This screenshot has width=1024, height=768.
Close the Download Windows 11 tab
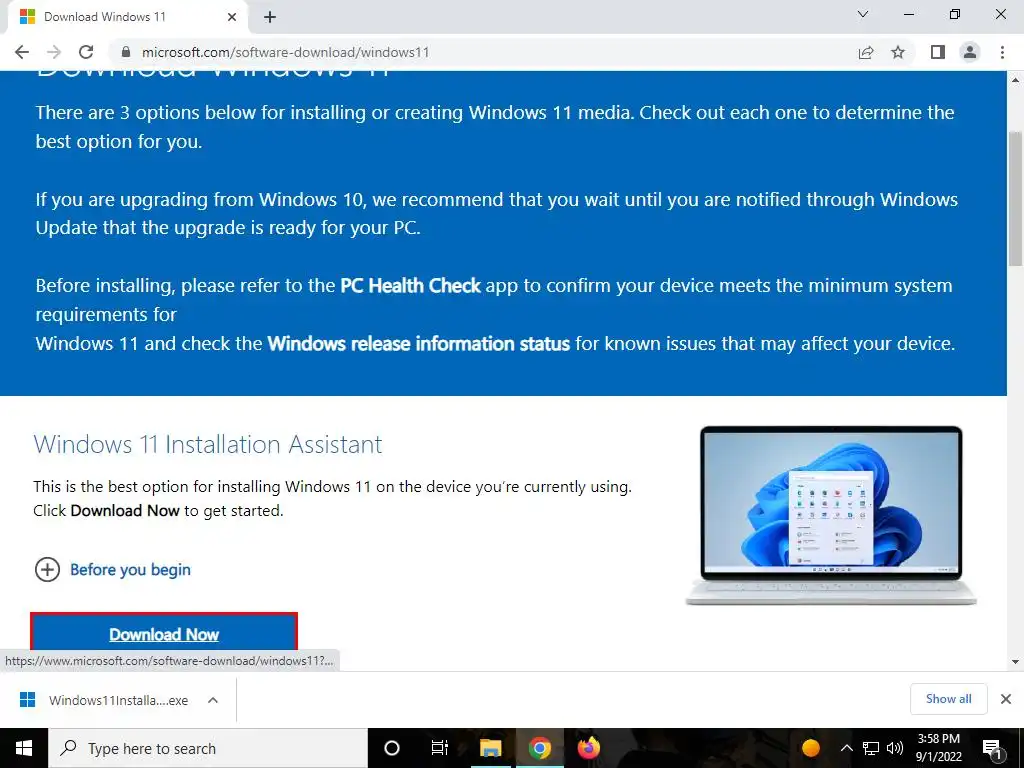232,17
